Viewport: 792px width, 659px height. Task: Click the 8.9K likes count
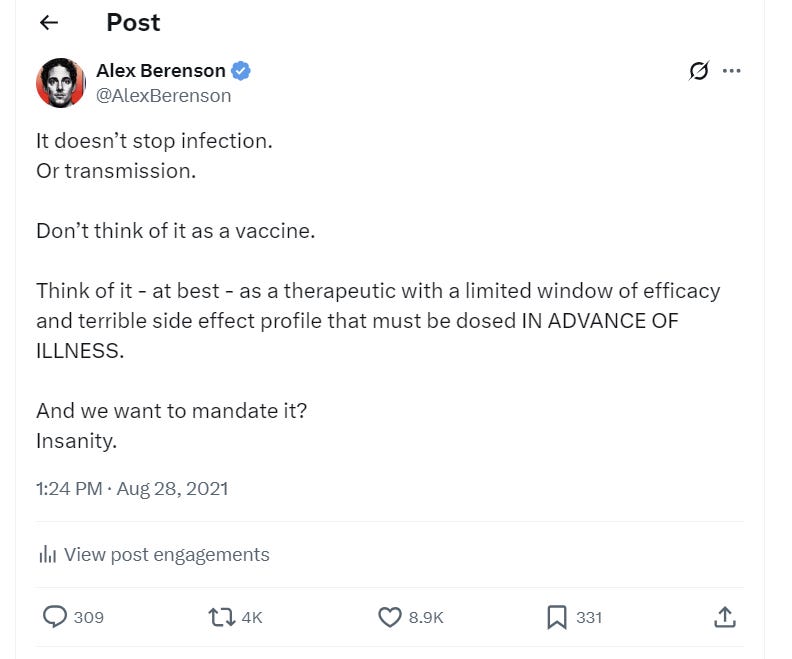tap(426, 618)
